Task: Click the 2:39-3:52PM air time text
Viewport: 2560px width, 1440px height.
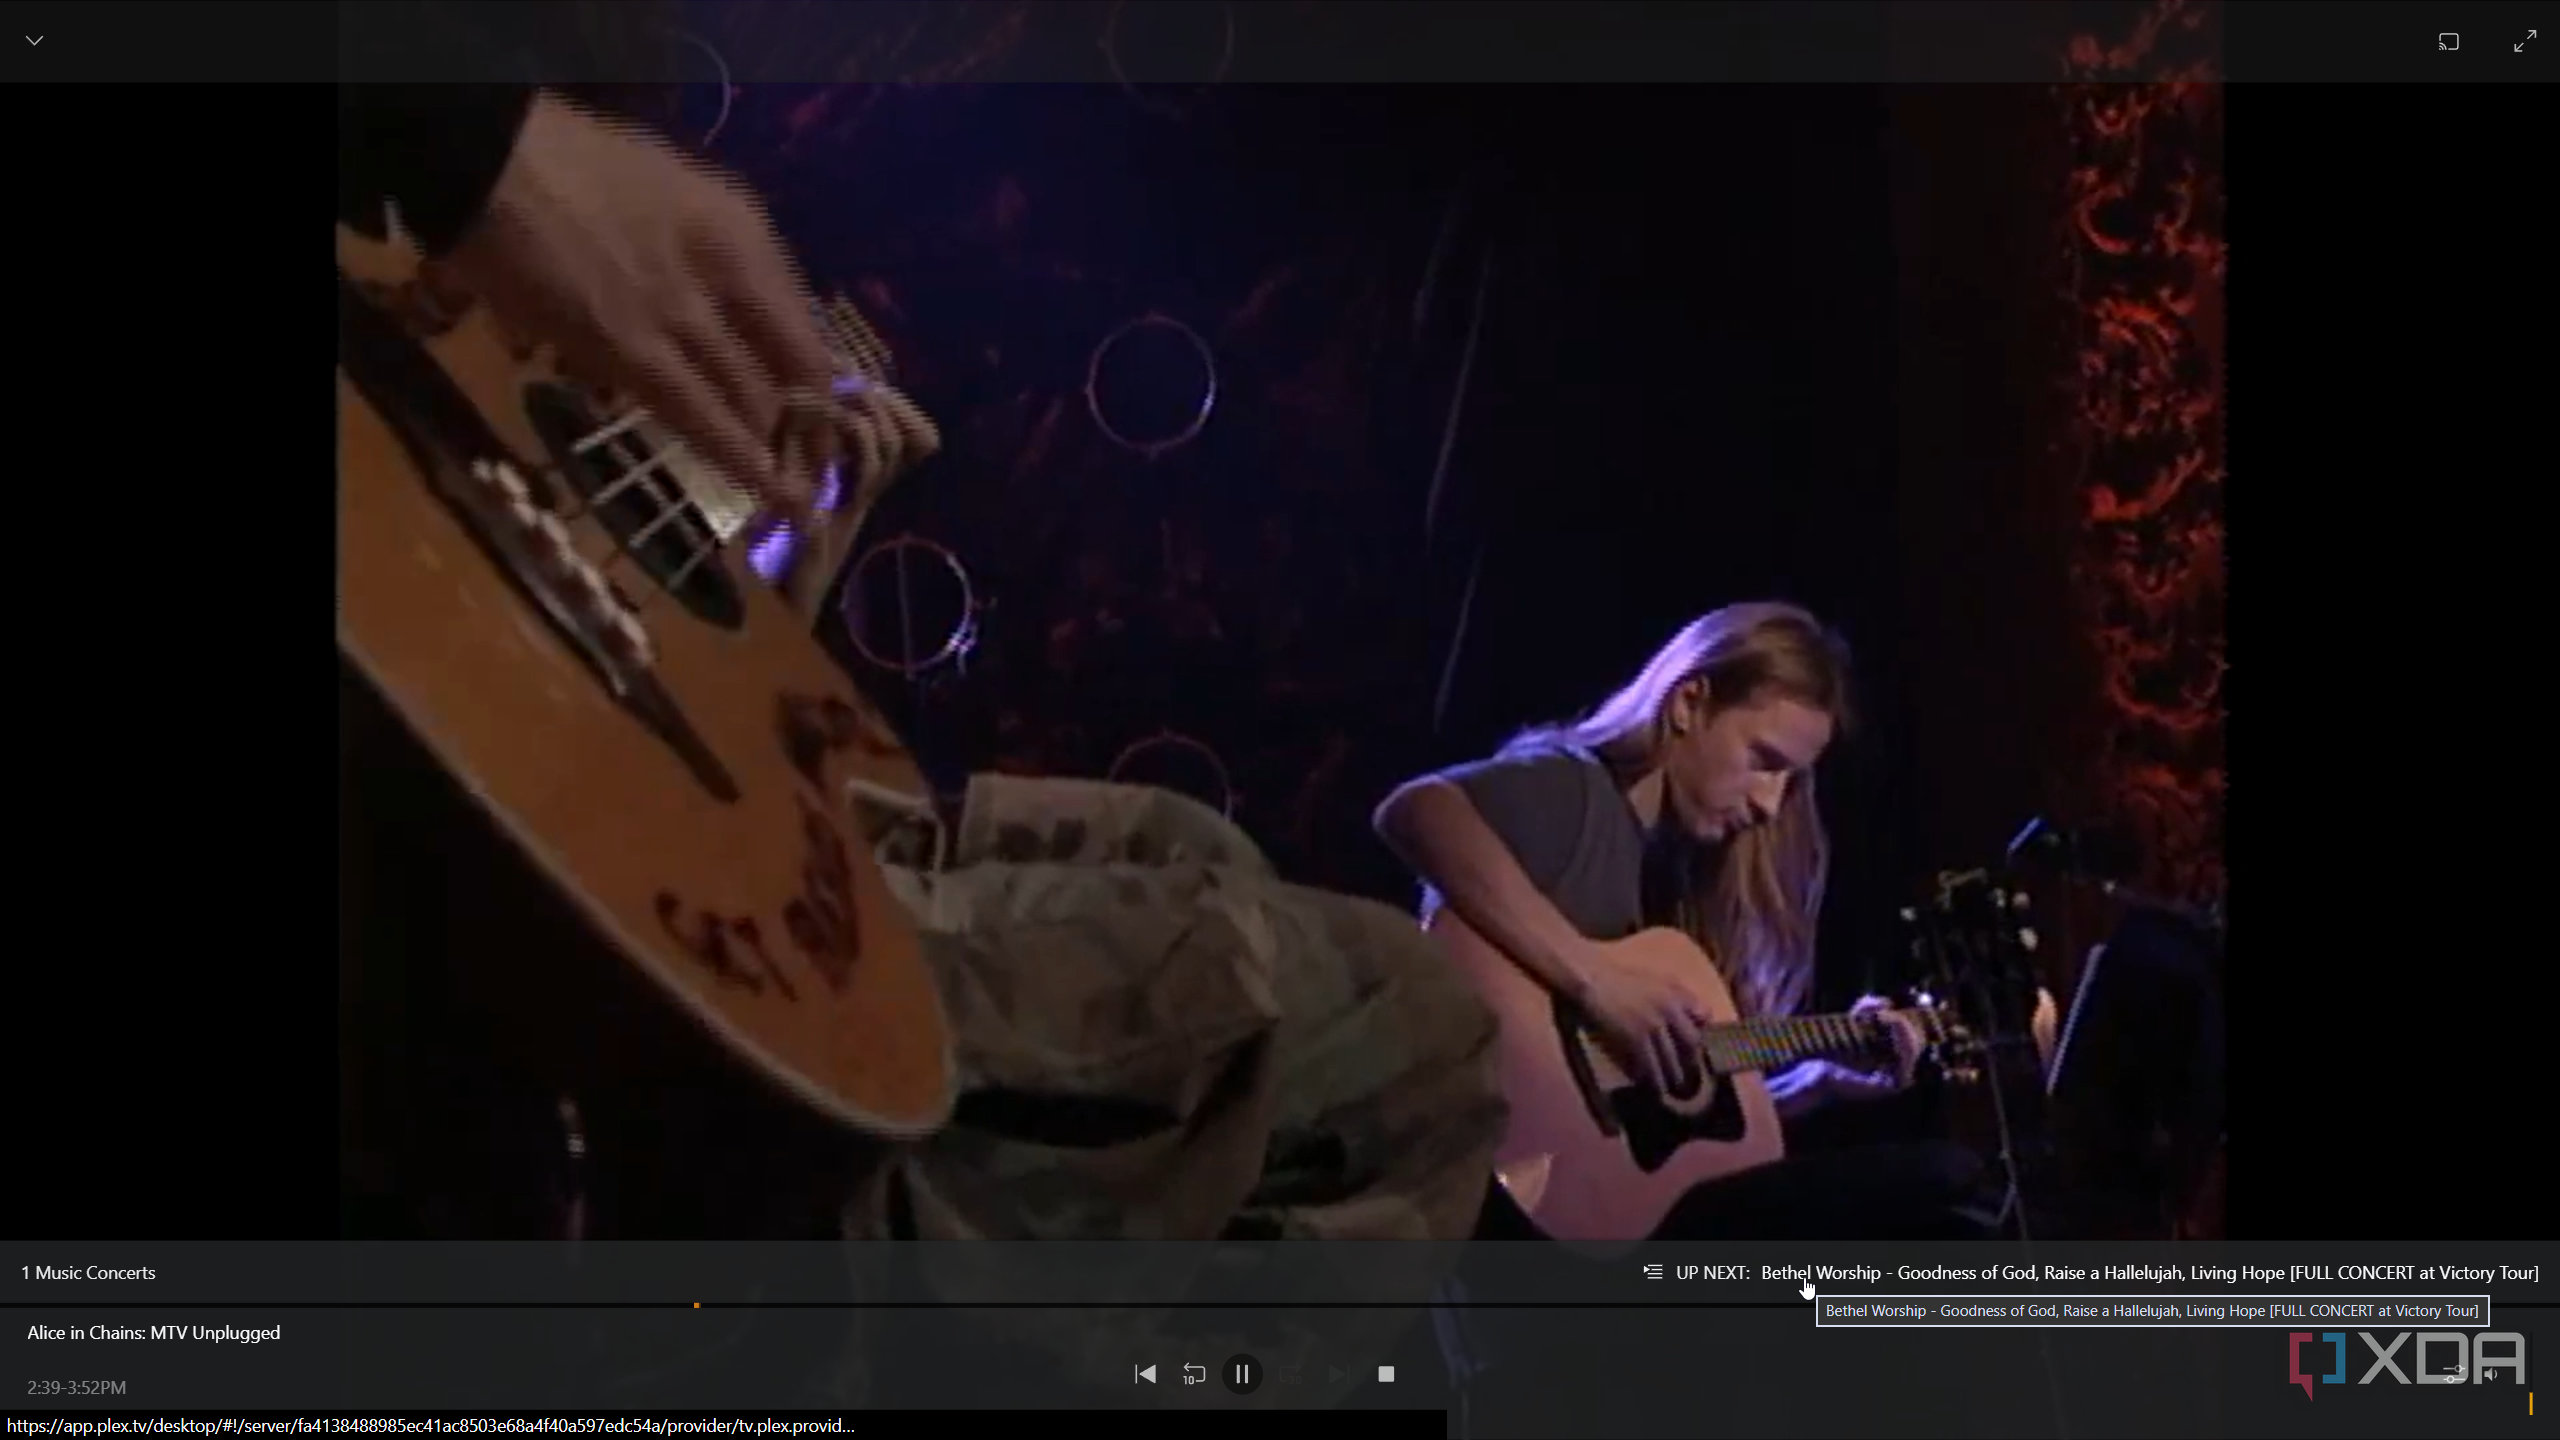Action: tap(77, 1387)
